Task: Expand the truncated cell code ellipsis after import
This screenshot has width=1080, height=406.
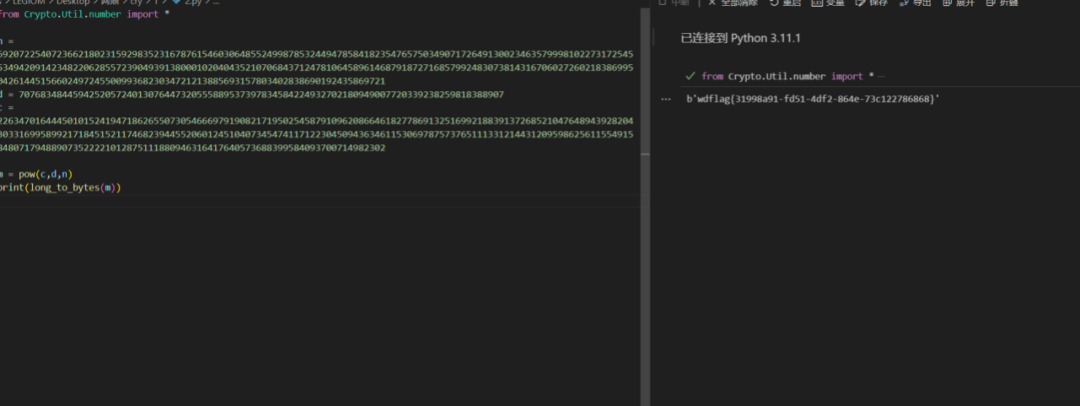Action: [882, 76]
